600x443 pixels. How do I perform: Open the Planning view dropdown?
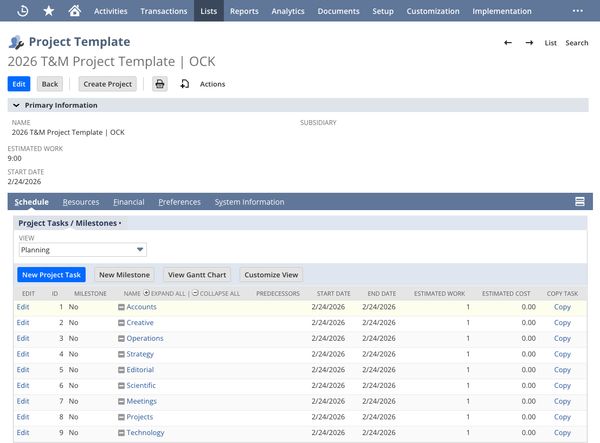click(84, 250)
